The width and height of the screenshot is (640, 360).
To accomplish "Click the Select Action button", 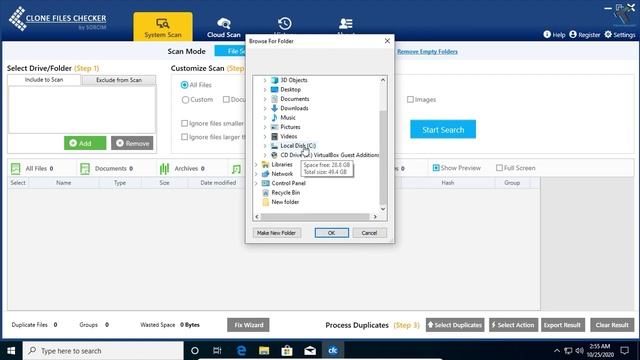I will point(513,325).
